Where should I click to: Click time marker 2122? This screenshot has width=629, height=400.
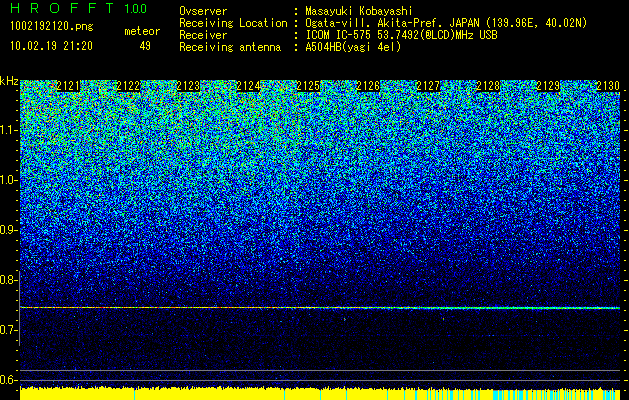[x=128, y=86]
